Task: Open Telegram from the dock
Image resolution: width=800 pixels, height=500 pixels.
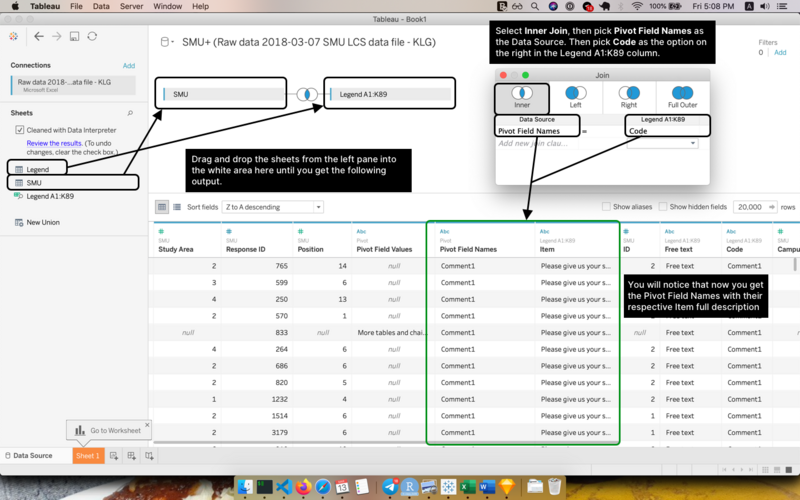Action: tap(390, 487)
